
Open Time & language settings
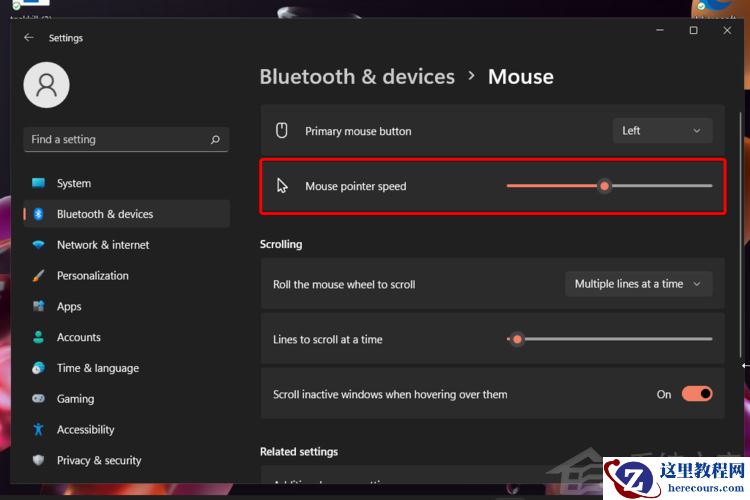126,368
